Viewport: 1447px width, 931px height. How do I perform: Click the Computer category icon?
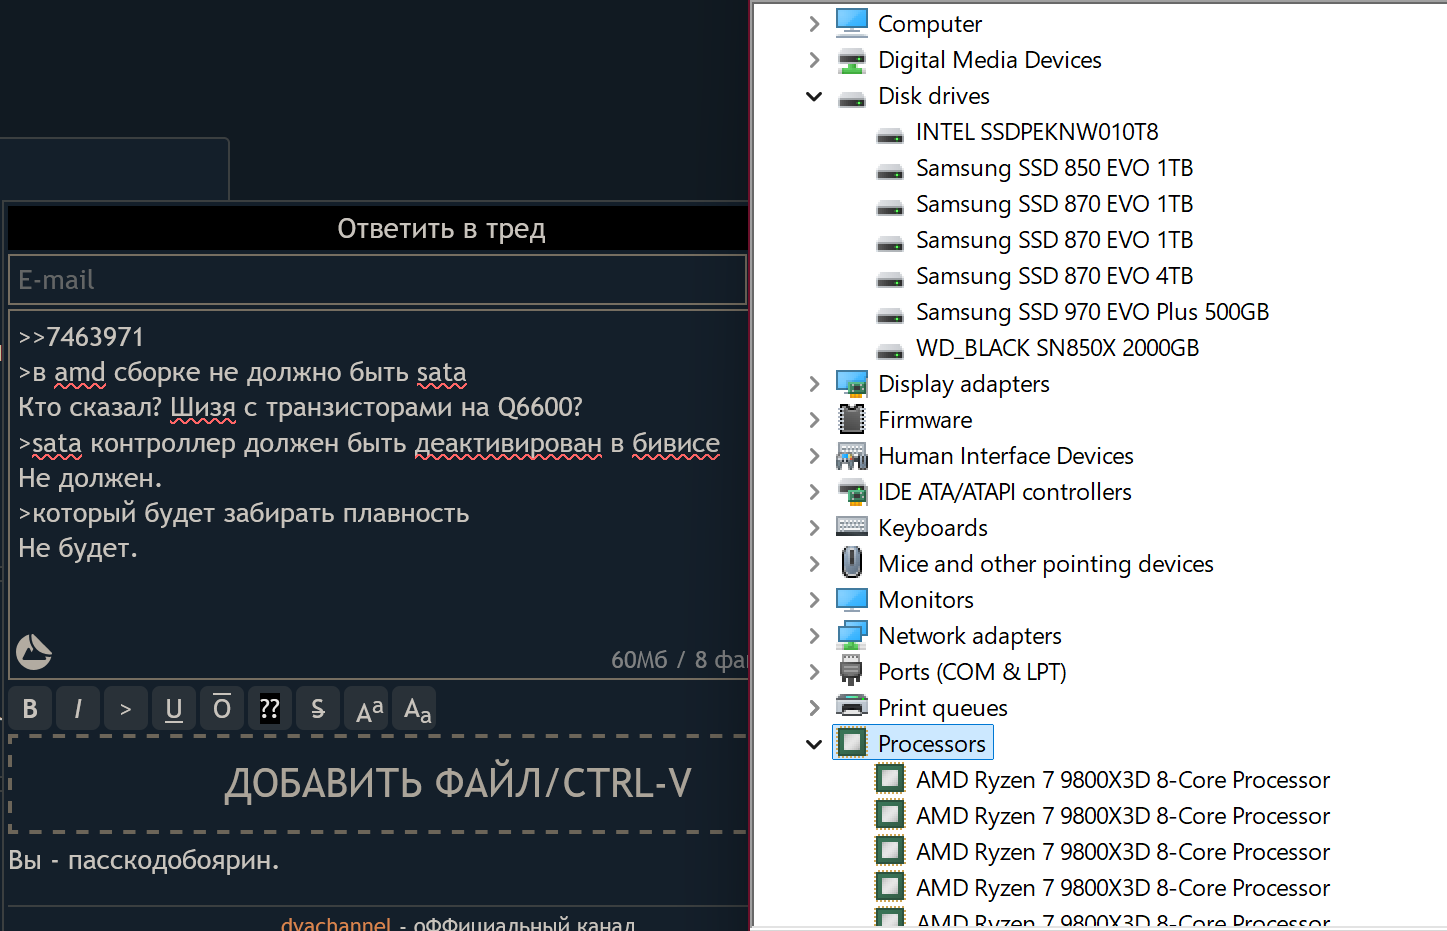click(x=852, y=23)
